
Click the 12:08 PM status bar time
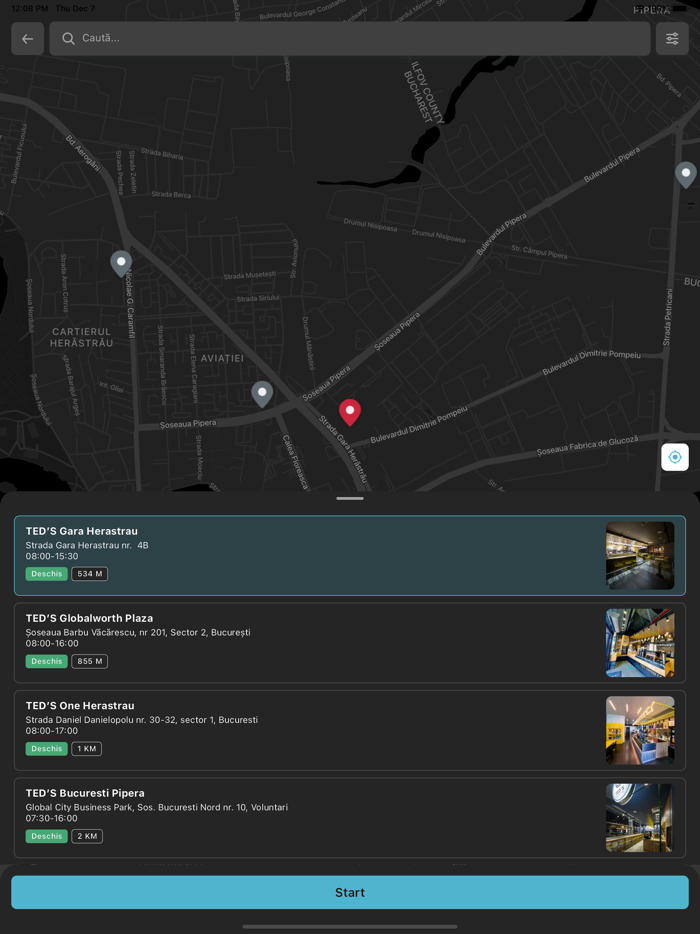29,8
